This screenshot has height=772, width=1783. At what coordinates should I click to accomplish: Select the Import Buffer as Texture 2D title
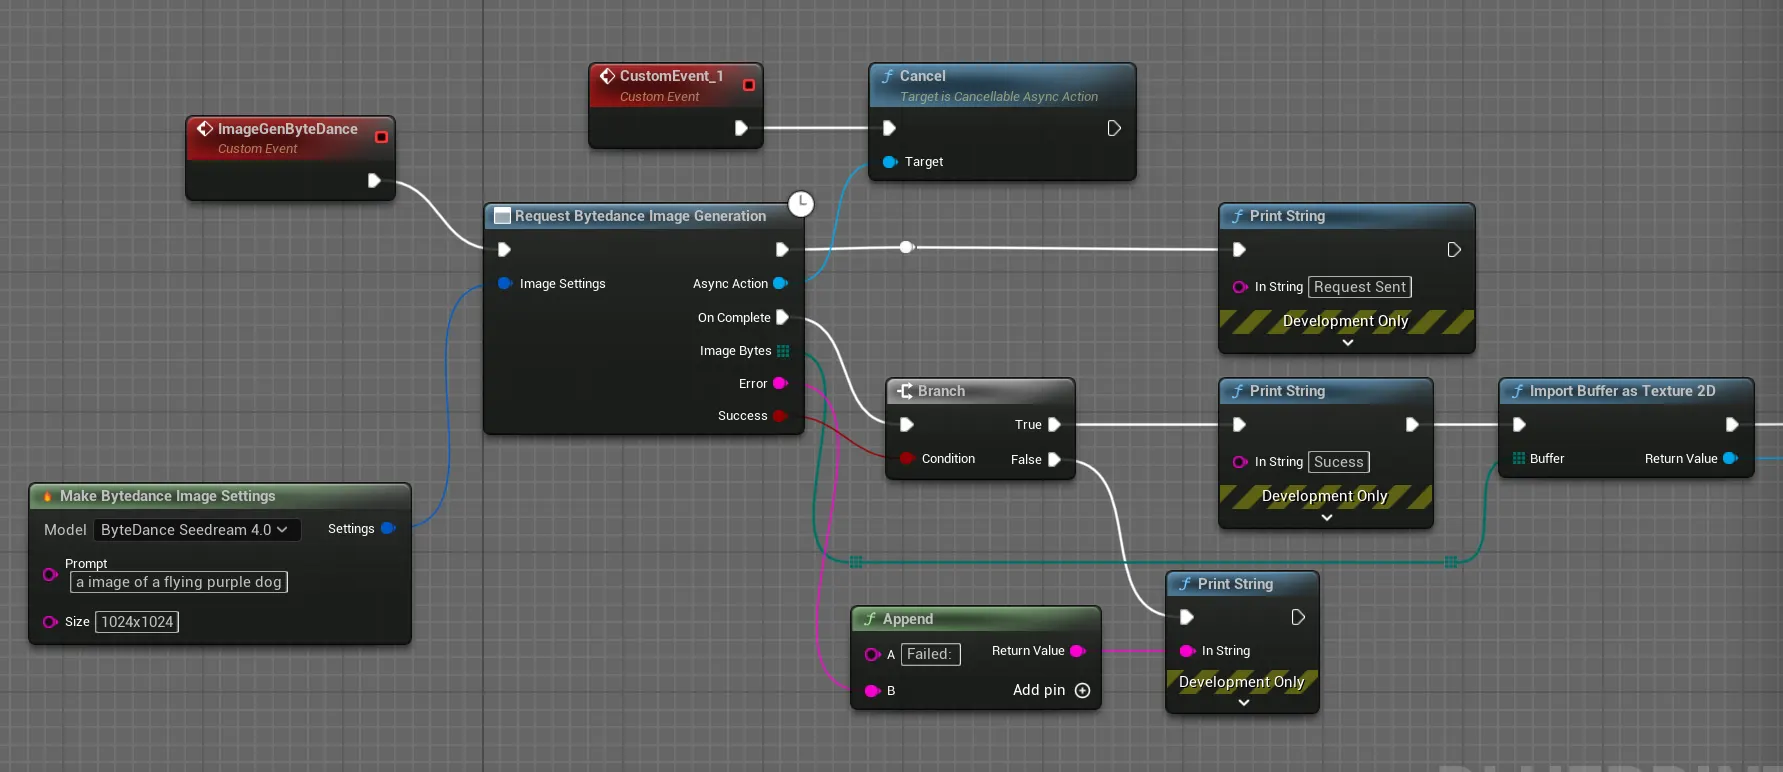1622,391
